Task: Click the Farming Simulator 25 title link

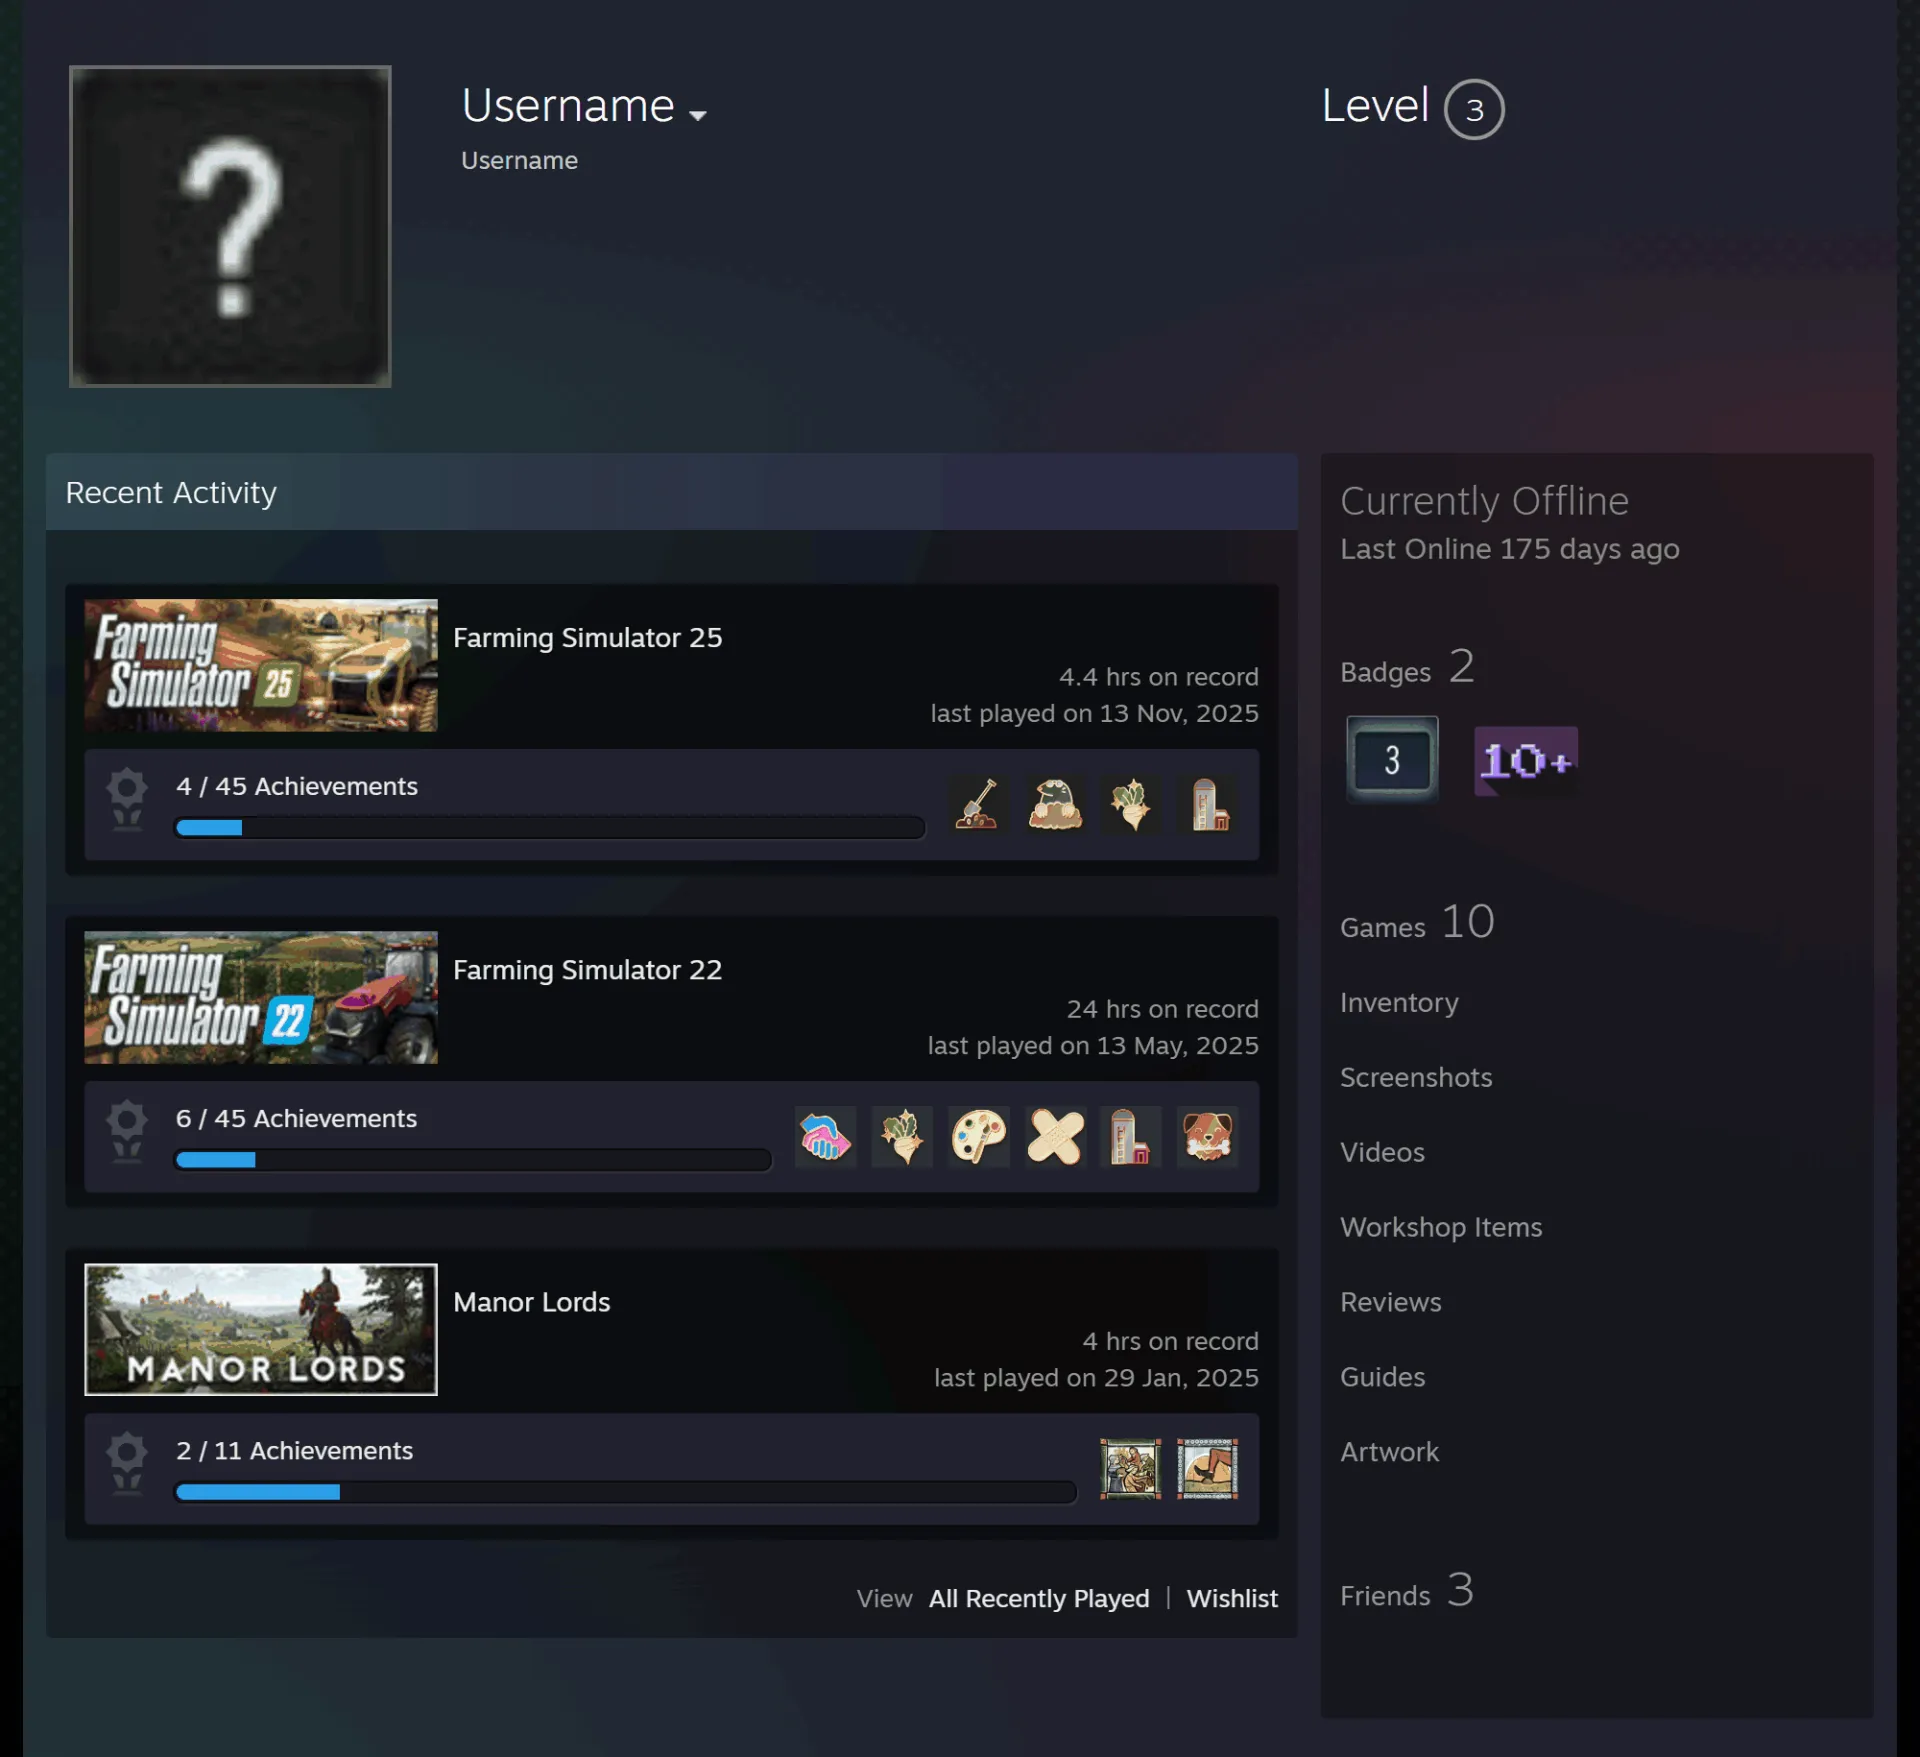Action: click(x=587, y=637)
